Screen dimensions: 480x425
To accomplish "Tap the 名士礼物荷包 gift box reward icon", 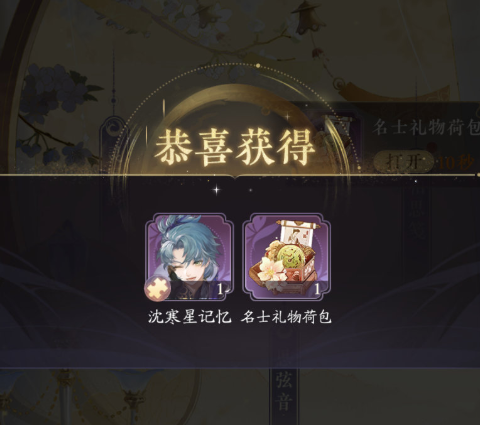I will point(287,257).
